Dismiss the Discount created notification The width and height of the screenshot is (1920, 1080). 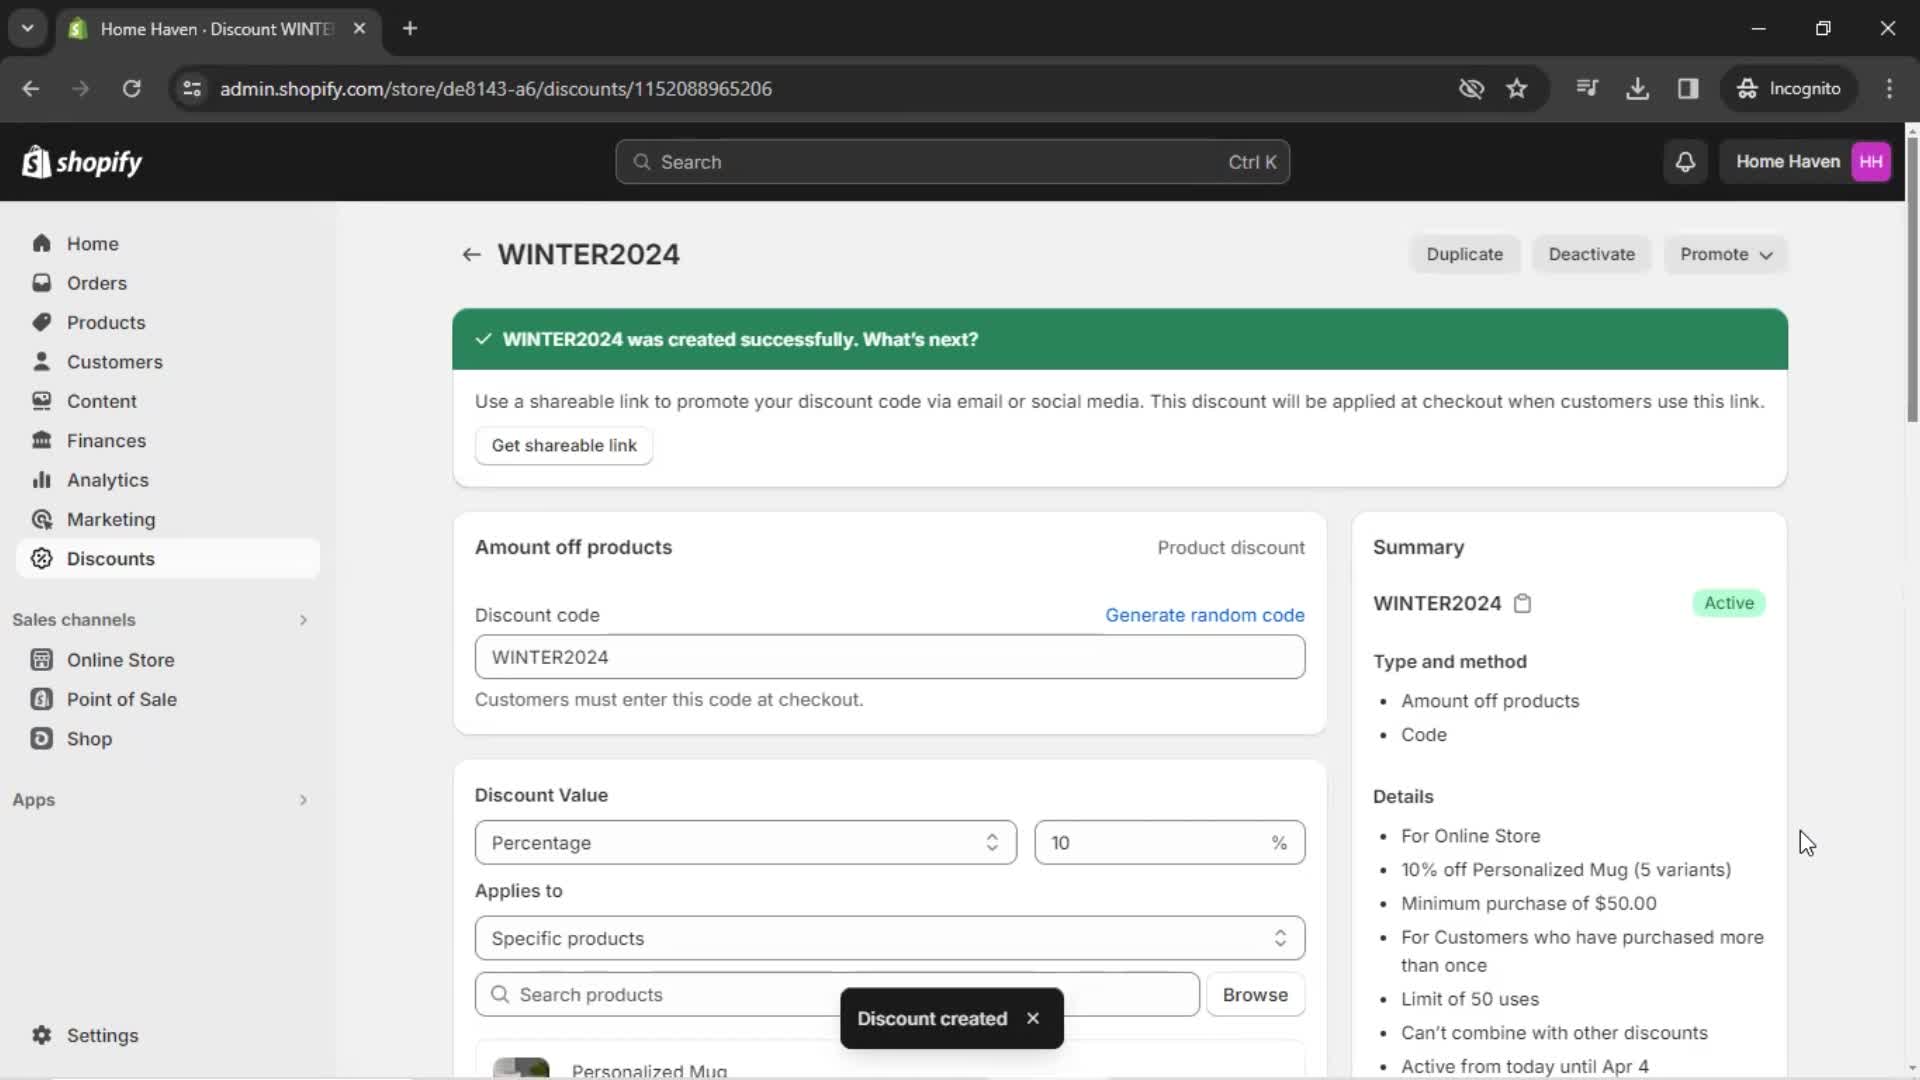tap(1033, 1018)
